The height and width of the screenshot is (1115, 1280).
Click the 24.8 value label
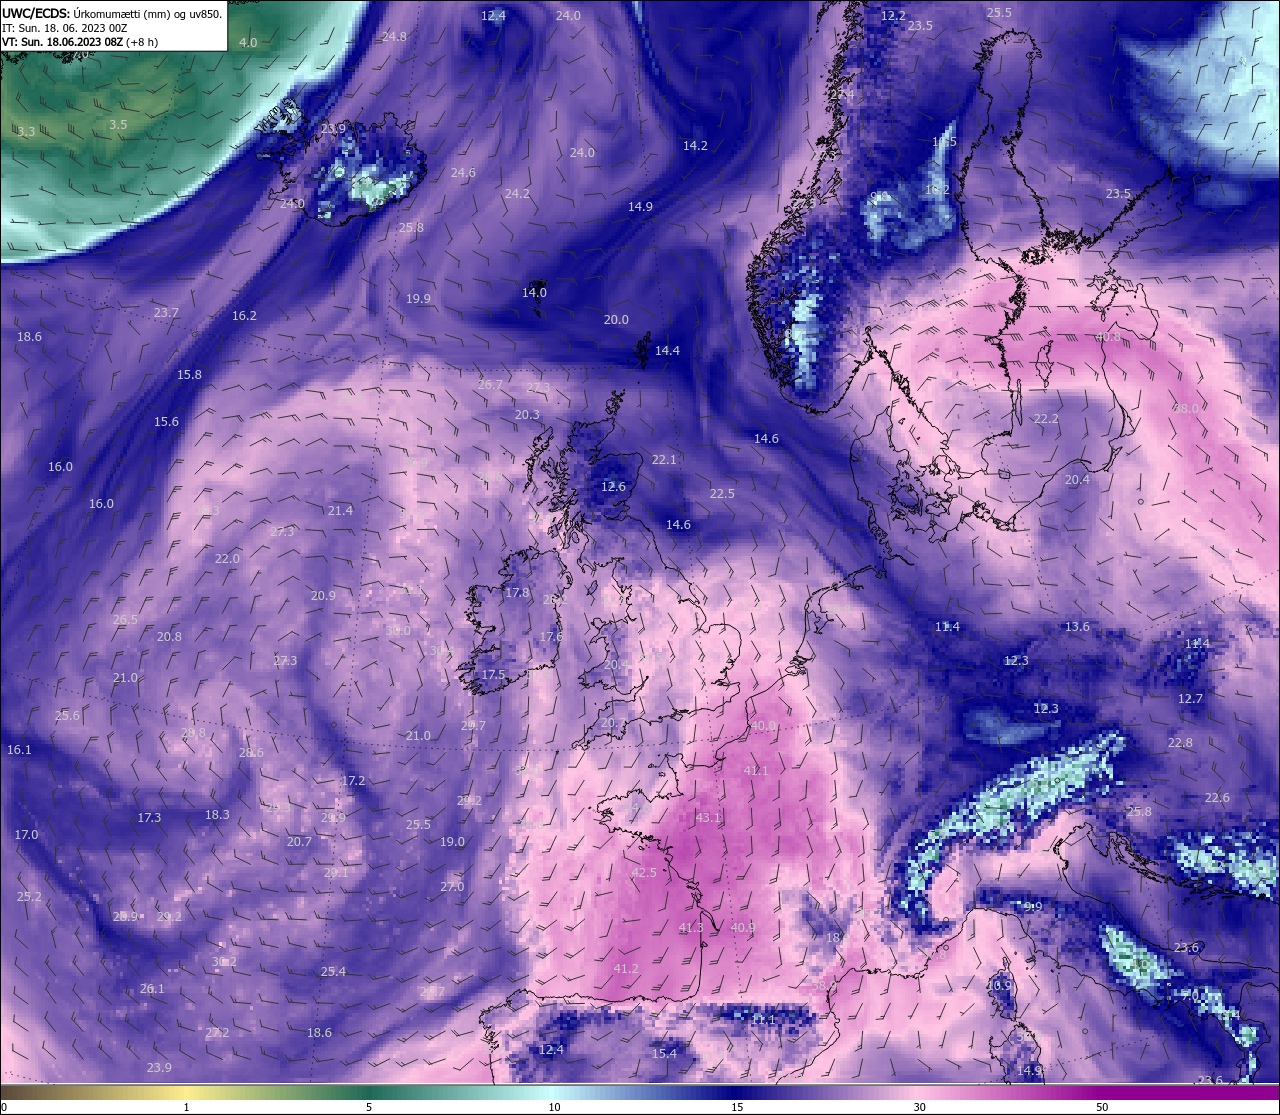[394, 37]
